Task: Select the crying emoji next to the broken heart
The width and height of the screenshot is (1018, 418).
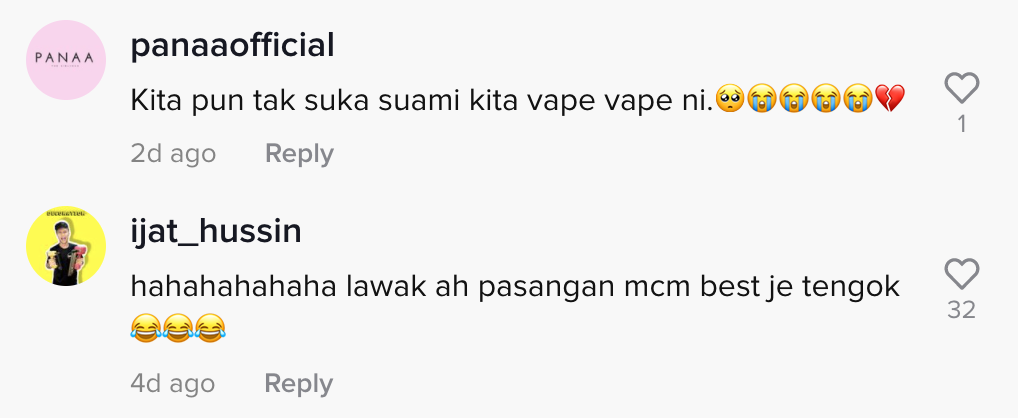Action: click(x=858, y=99)
